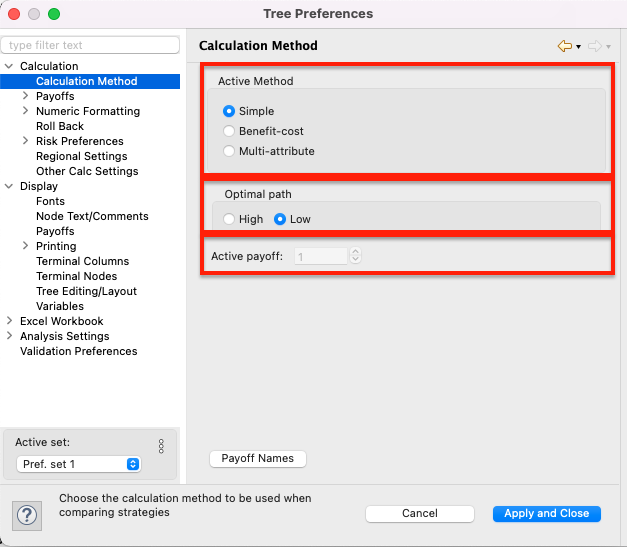Open the back history dropdown arrow
627x547 pixels.
[x=578, y=47]
